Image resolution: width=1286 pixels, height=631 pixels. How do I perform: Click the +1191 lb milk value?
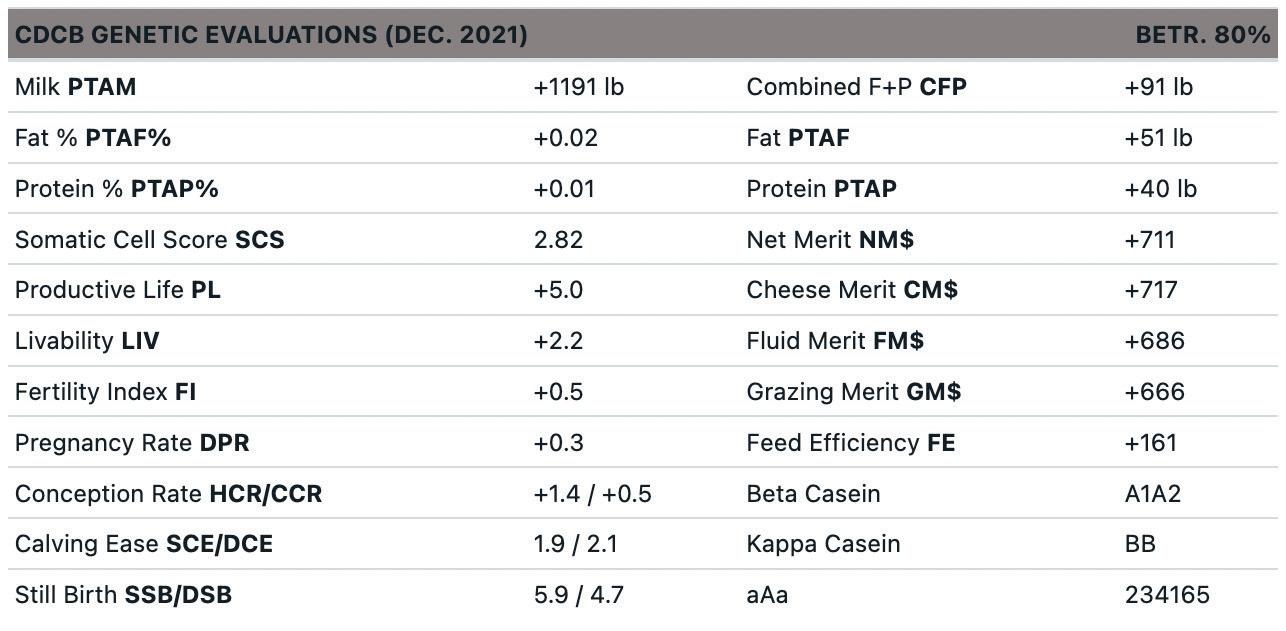(578, 87)
